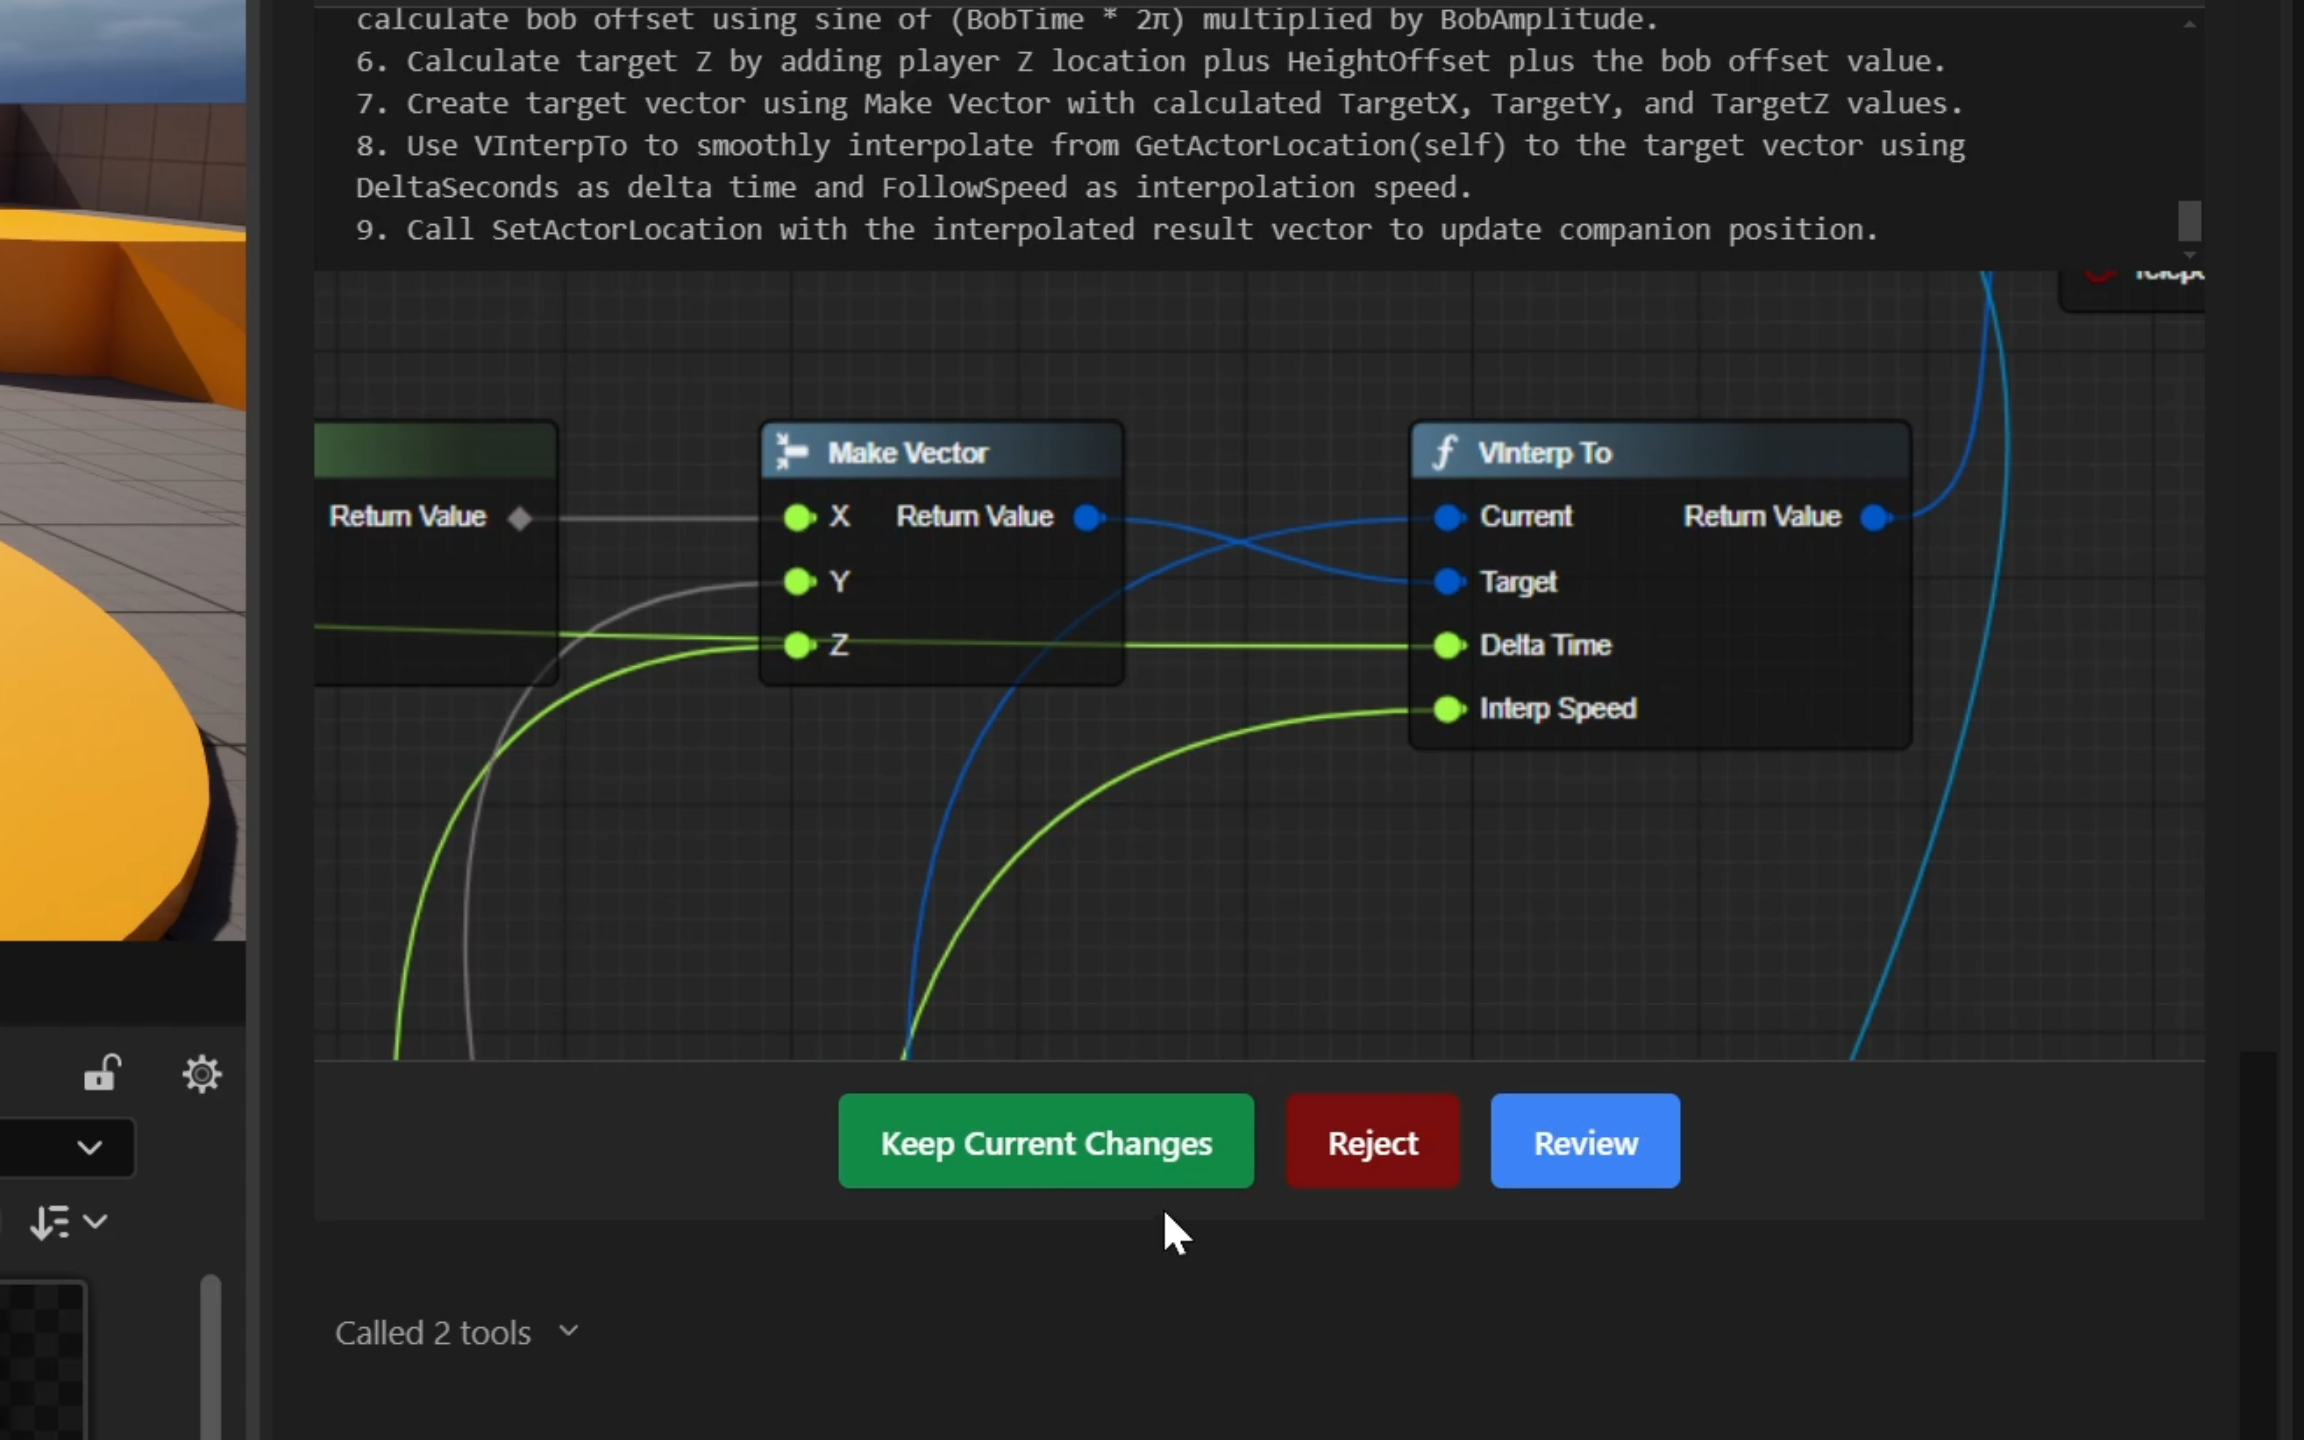Click the sort order icon
This screenshot has height=1440, width=2304.
(49, 1221)
